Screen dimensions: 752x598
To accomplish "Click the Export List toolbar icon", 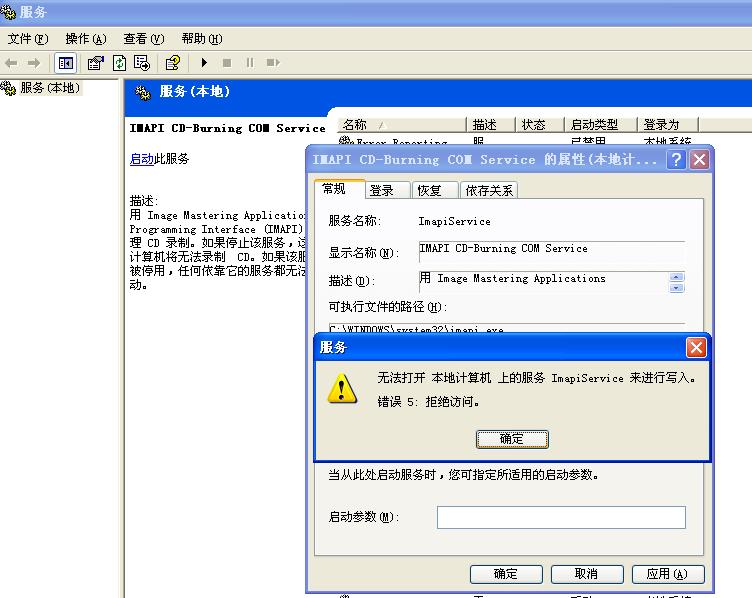I will tap(142, 63).
